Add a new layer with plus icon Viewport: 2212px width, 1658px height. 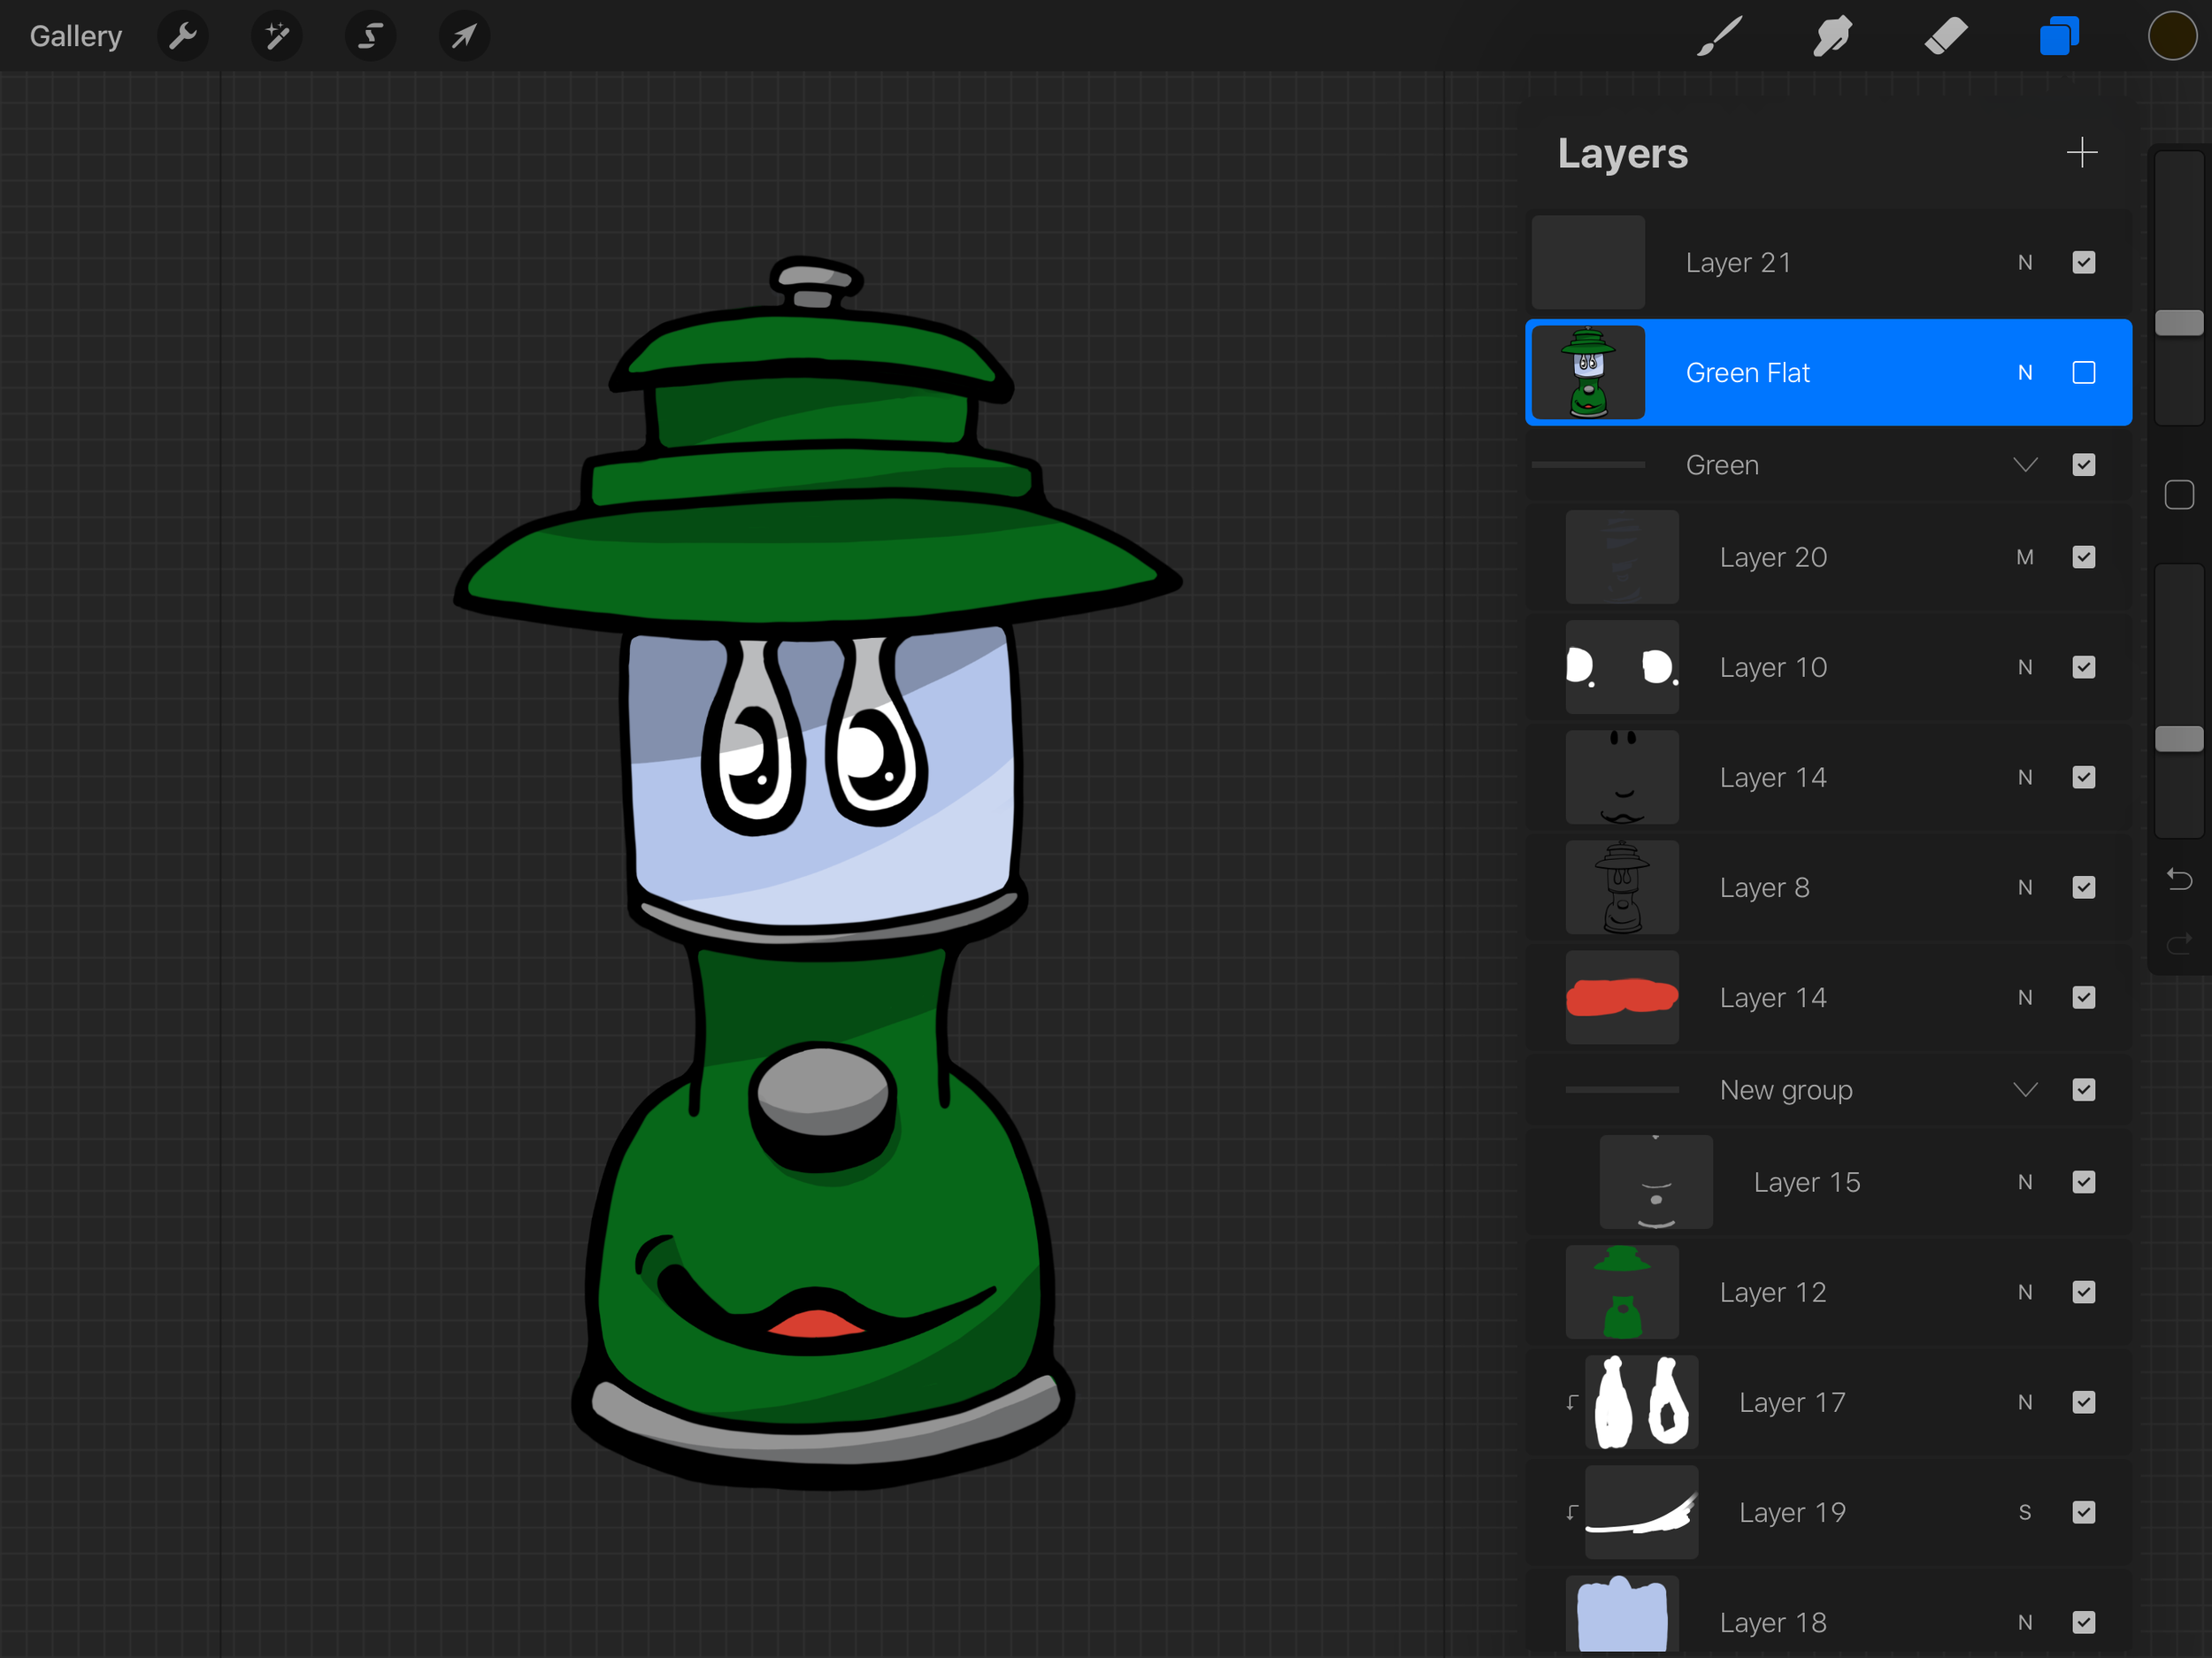tap(2081, 153)
